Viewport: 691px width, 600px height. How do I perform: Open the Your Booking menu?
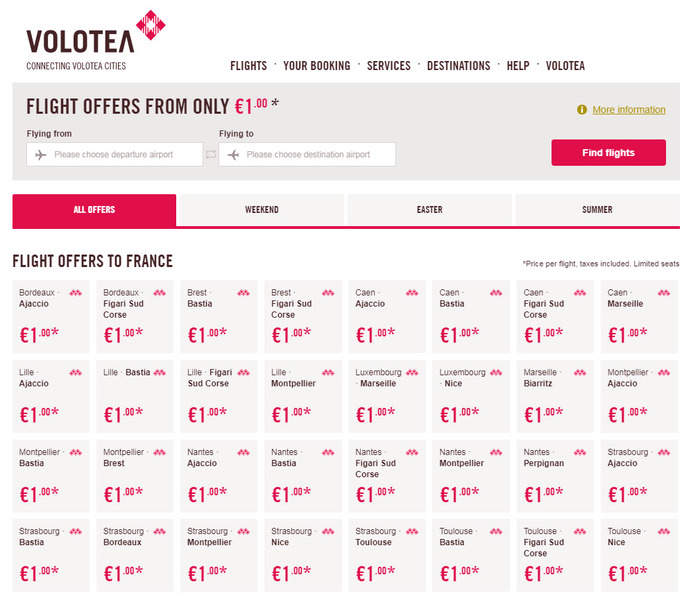pyautogui.click(x=316, y=66)
